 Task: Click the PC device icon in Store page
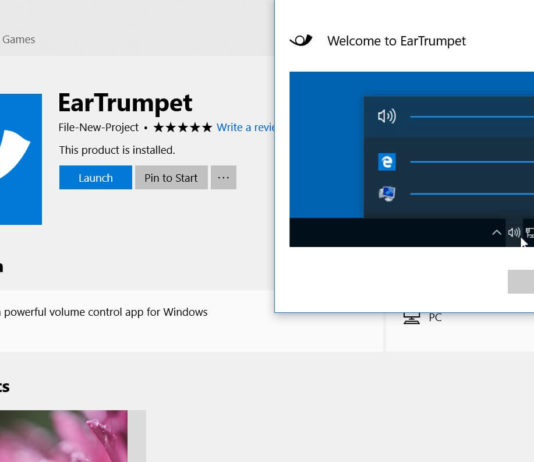411,318
